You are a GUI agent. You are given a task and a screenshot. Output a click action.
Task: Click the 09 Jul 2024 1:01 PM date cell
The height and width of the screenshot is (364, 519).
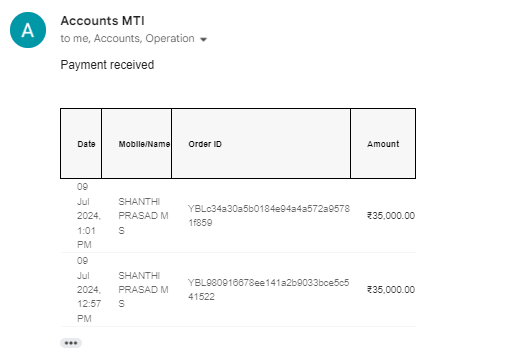click(x=89, y=216)
